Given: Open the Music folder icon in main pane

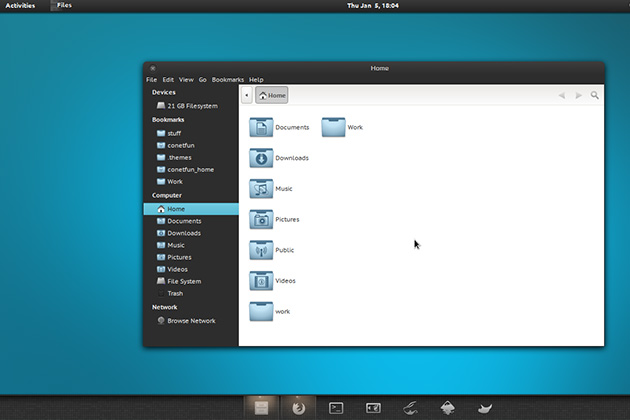Looking at the screenshot, I should (x=261, y=189).
